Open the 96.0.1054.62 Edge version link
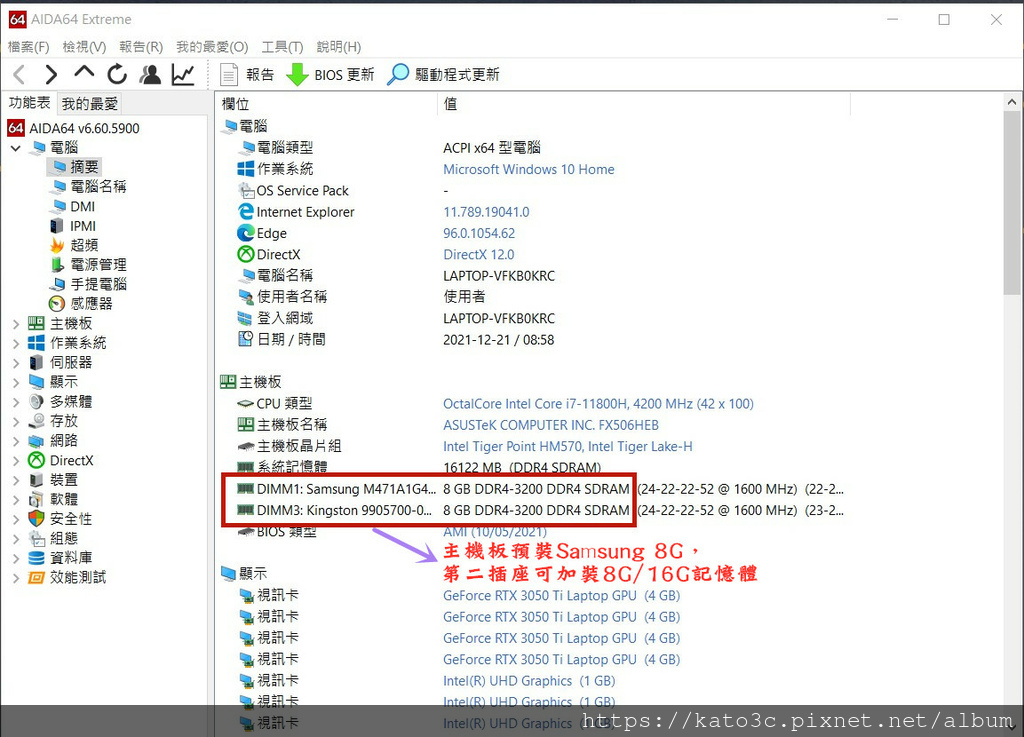This screenshot has width=1024, height=737. (x=479, y=233)
